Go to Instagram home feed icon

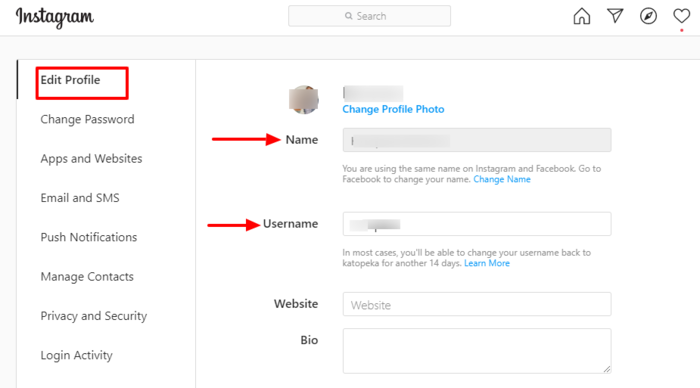click(x=581, y=16)
